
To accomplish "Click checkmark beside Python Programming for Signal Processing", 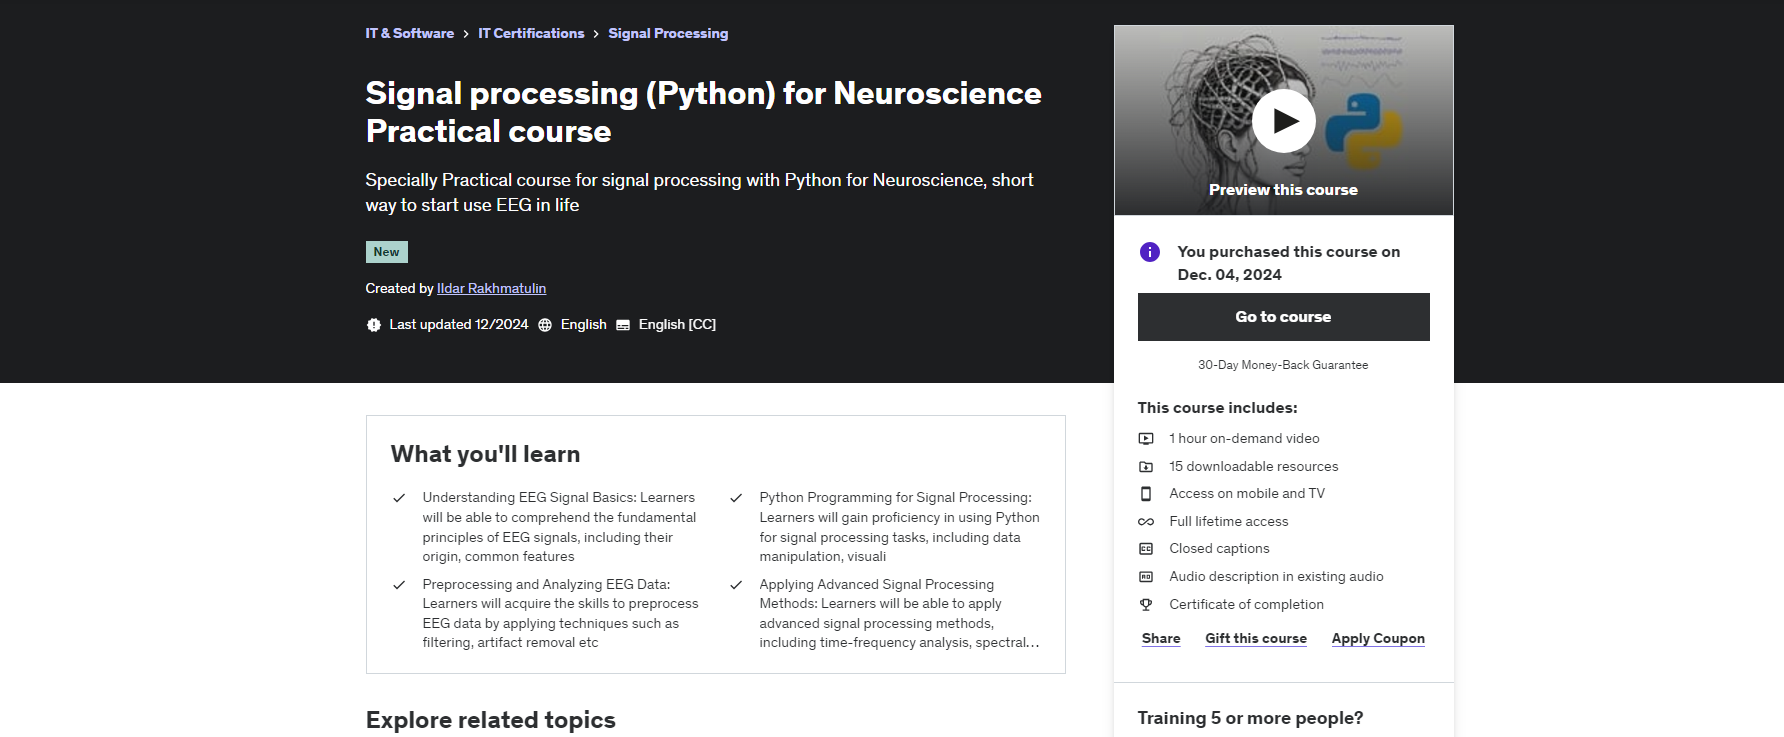I will coord(736,498).
